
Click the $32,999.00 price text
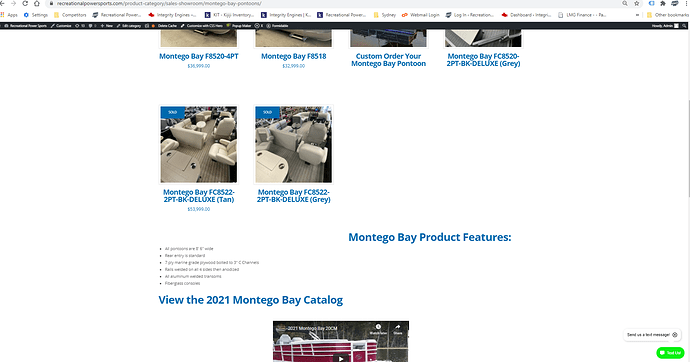(x=294, y=66)
